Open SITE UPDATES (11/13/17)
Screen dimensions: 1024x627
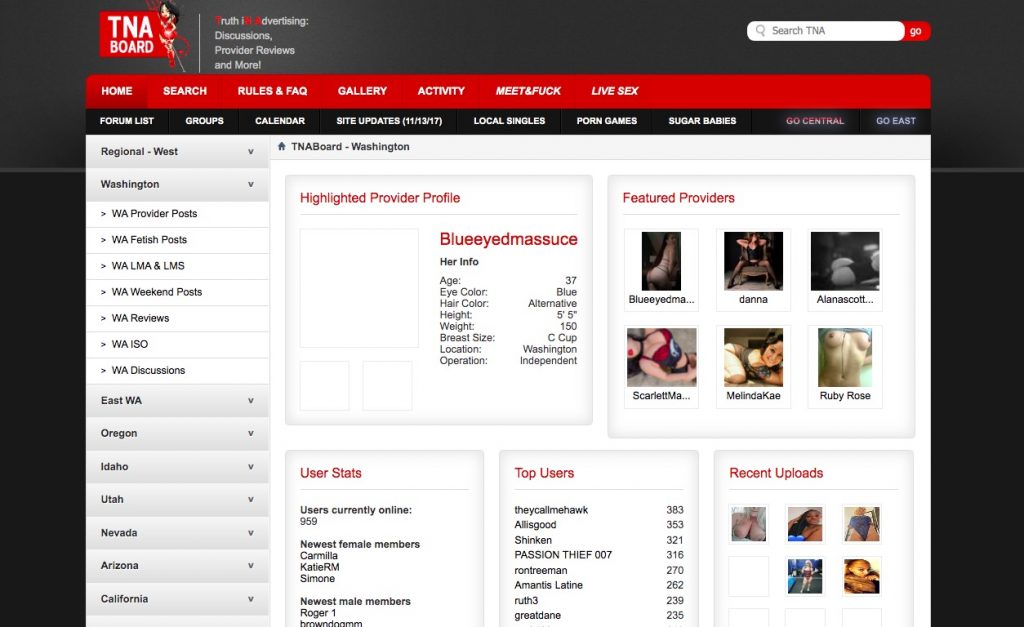pyautogui.click(x=389, y=121)
